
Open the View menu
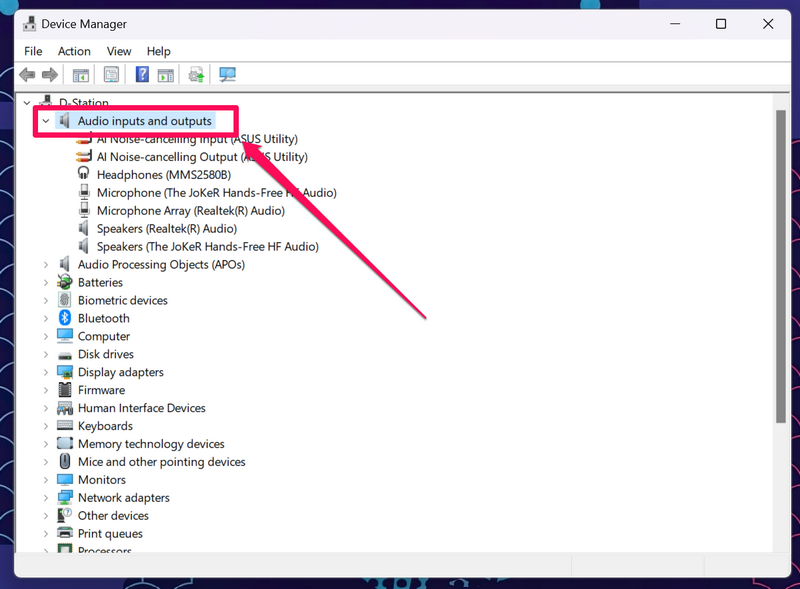[119, 51]
